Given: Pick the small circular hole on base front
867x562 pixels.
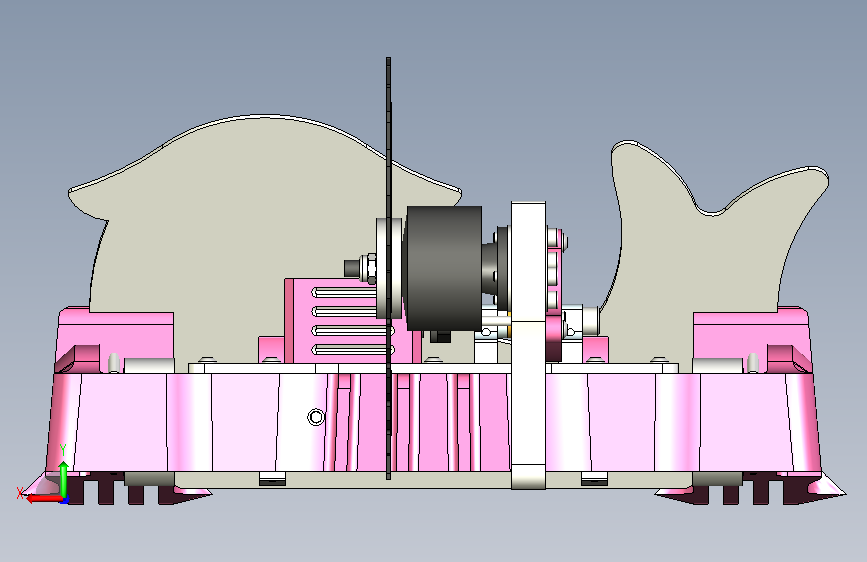Looking at the screenshot, I should coord(316,417).
